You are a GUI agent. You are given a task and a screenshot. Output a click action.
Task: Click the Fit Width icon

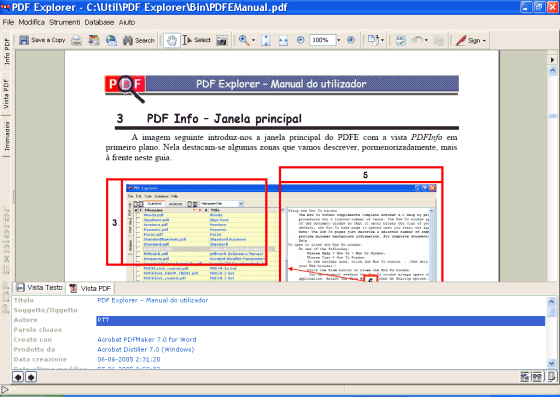click(283, 40)
